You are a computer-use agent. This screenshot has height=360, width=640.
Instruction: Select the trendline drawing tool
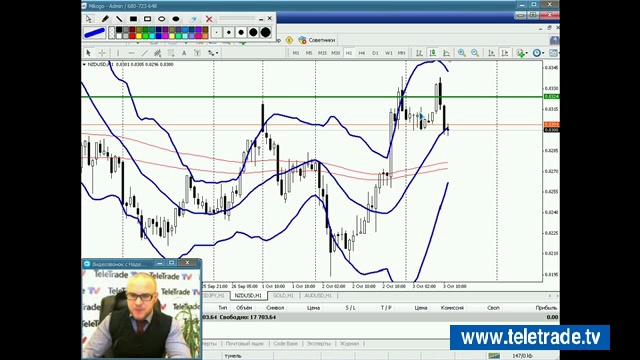(145, 53)
